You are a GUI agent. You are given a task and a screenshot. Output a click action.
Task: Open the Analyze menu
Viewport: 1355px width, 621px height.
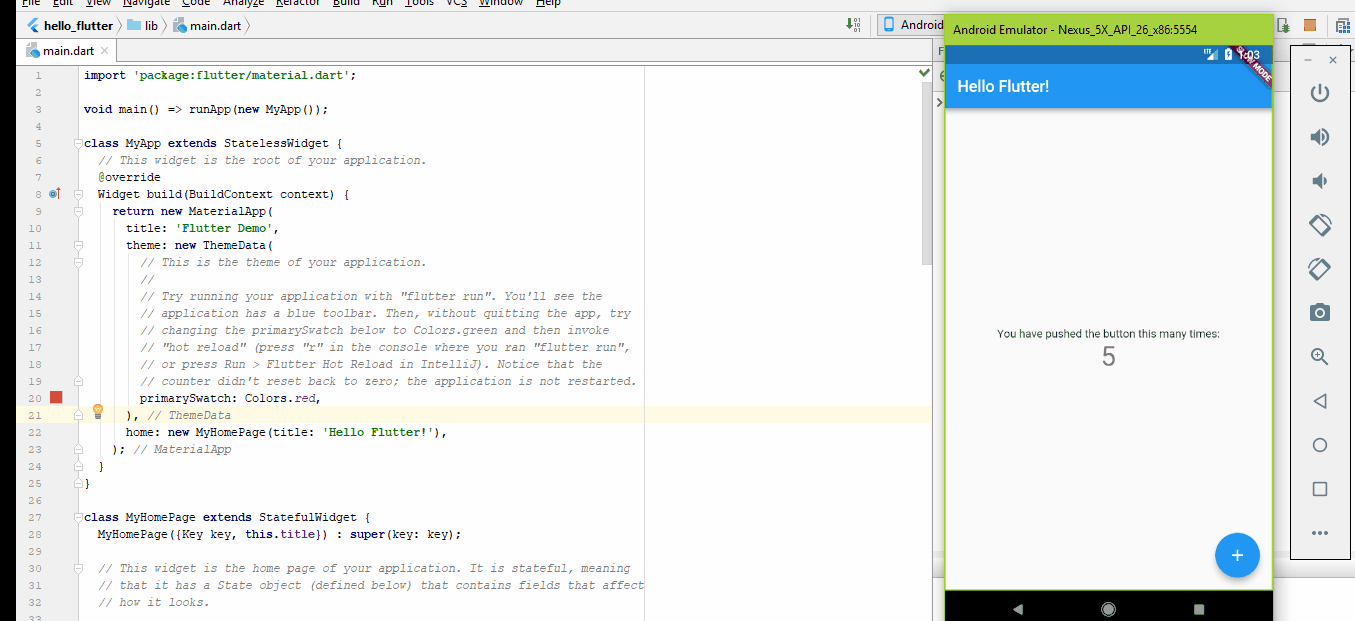[244, 3]
